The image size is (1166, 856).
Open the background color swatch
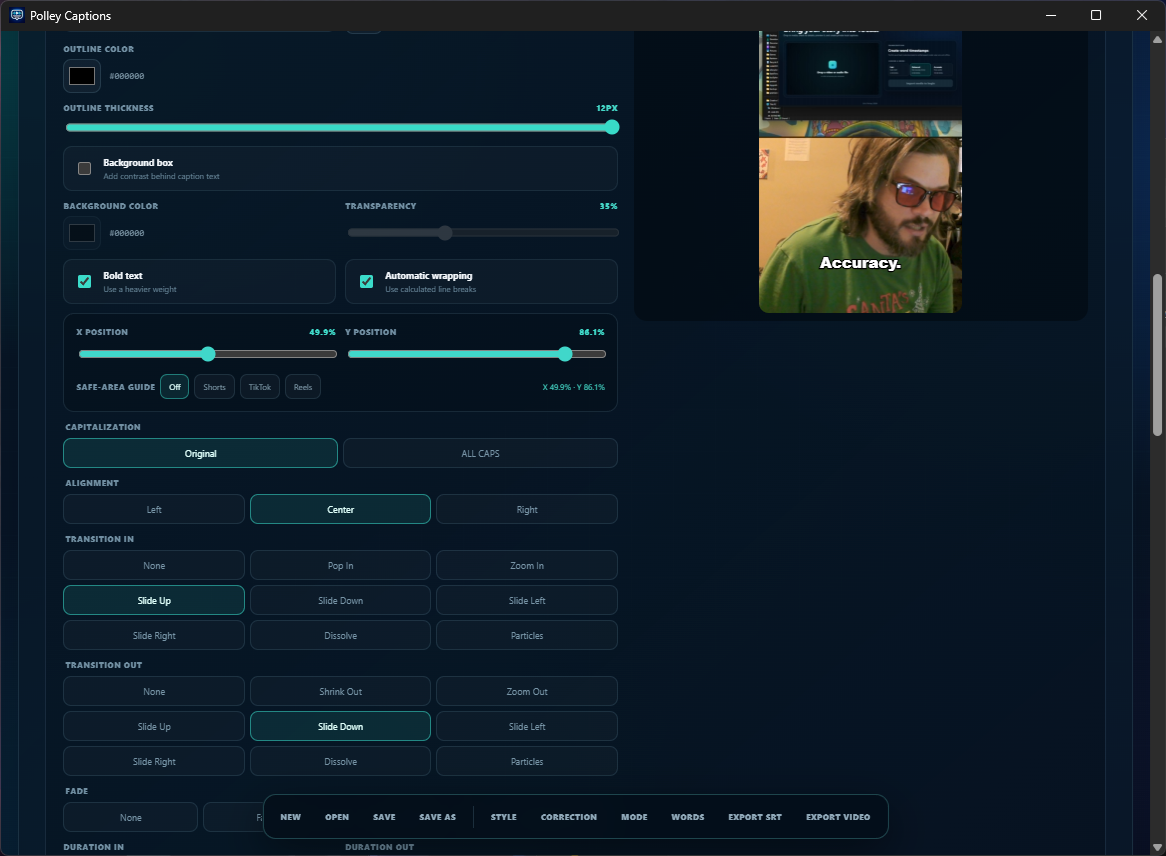pyautogui.click(x=82, y=233)
